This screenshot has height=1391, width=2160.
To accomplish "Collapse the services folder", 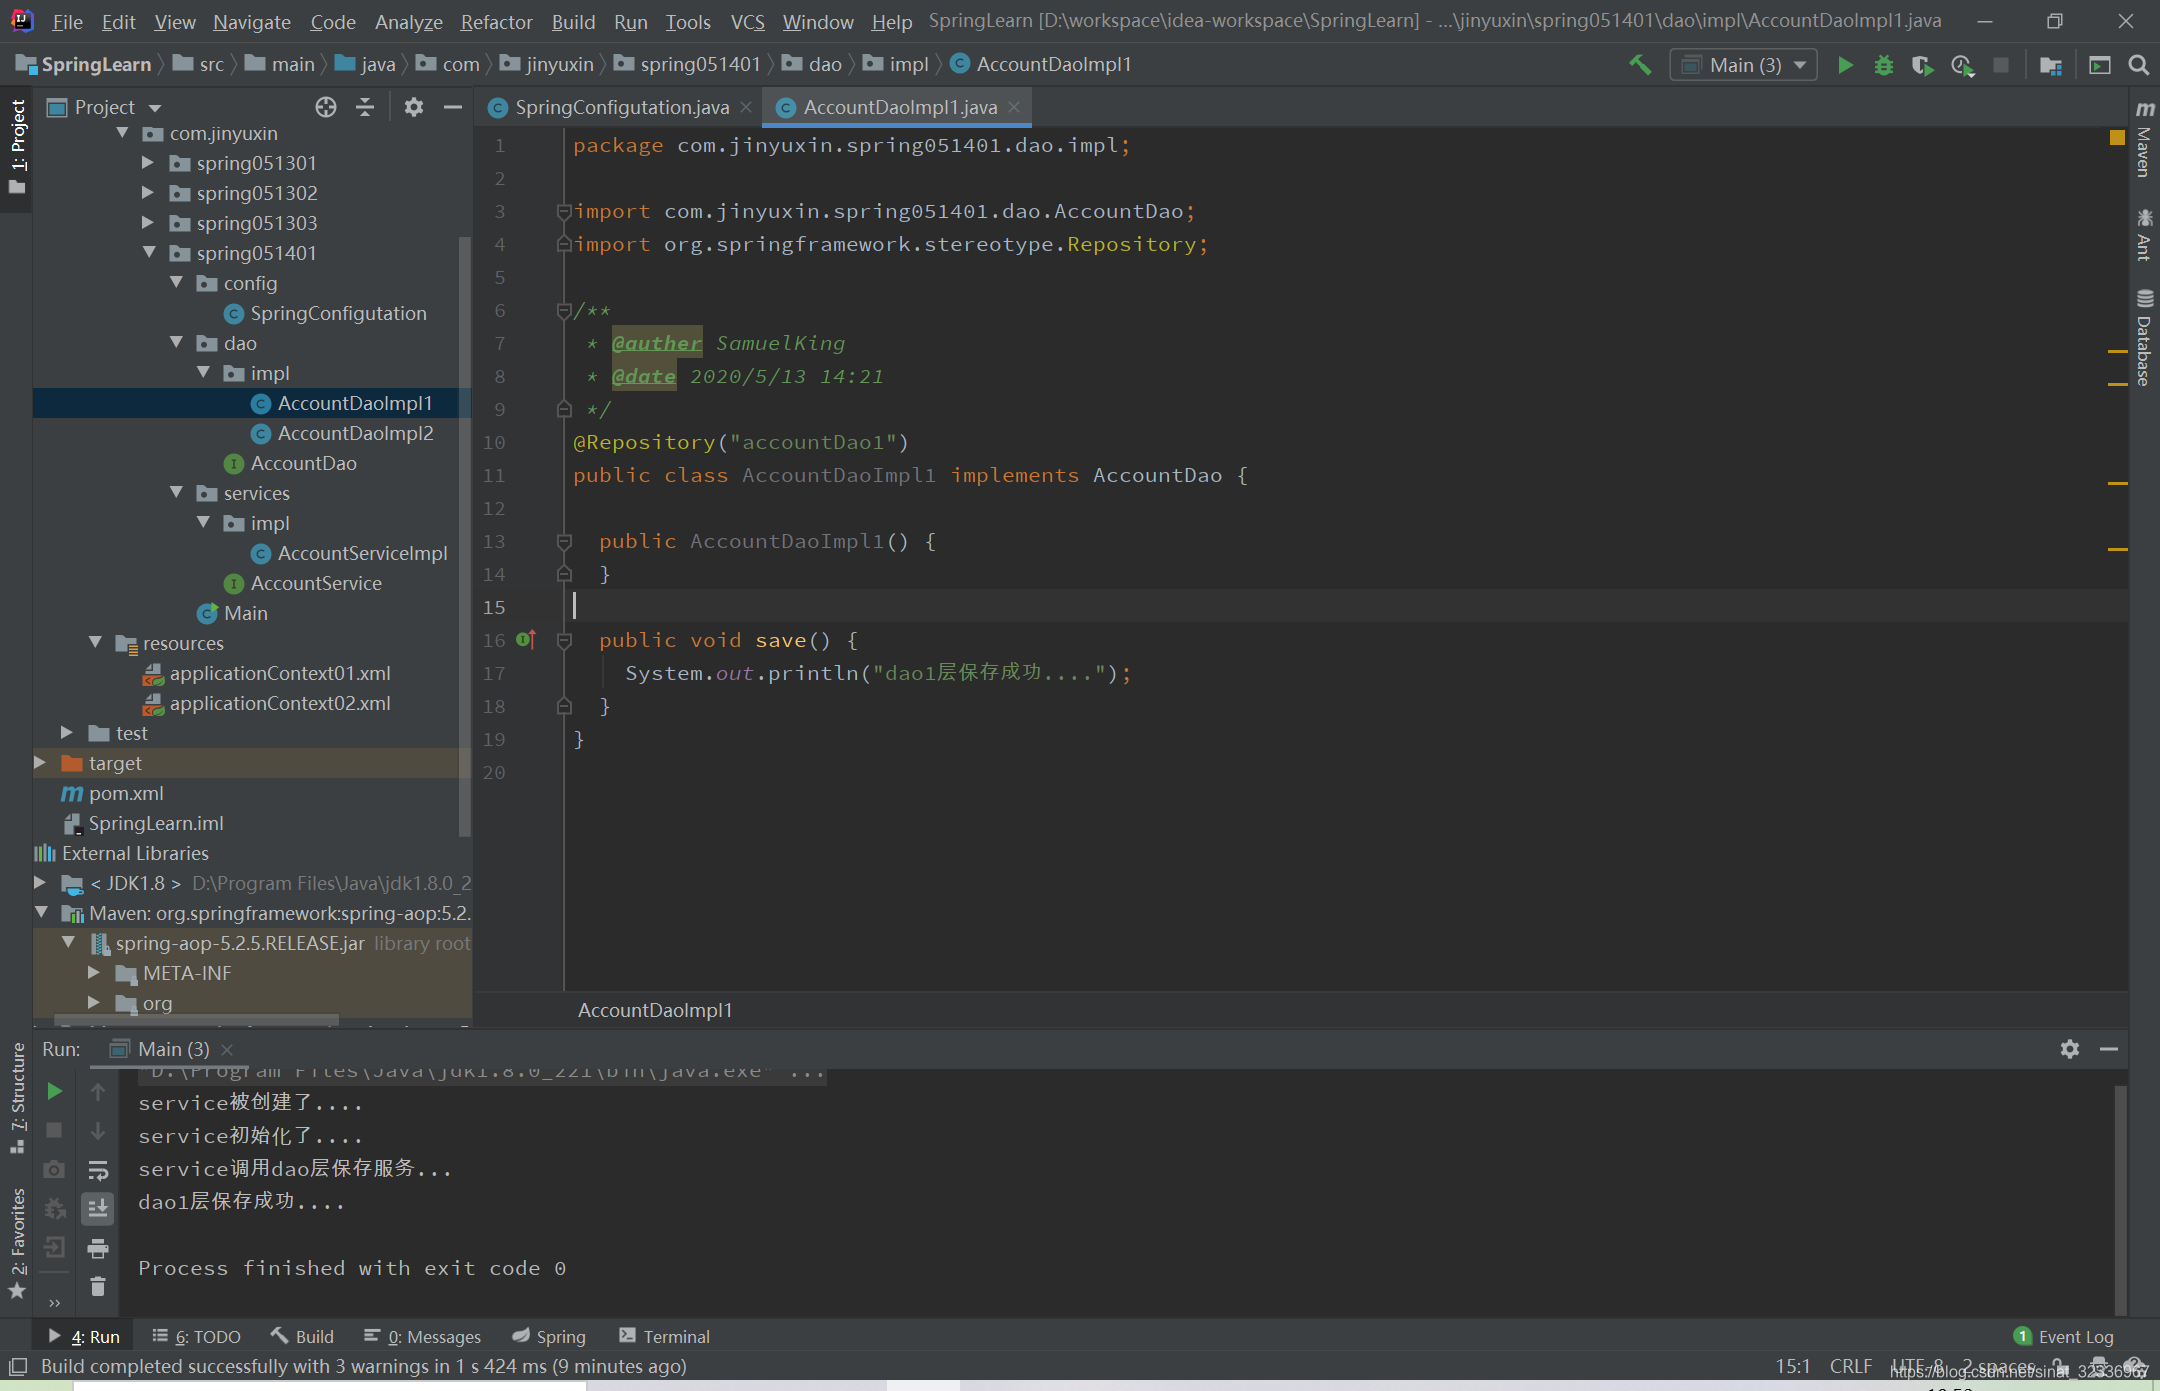I will click(x=176, y=492).
